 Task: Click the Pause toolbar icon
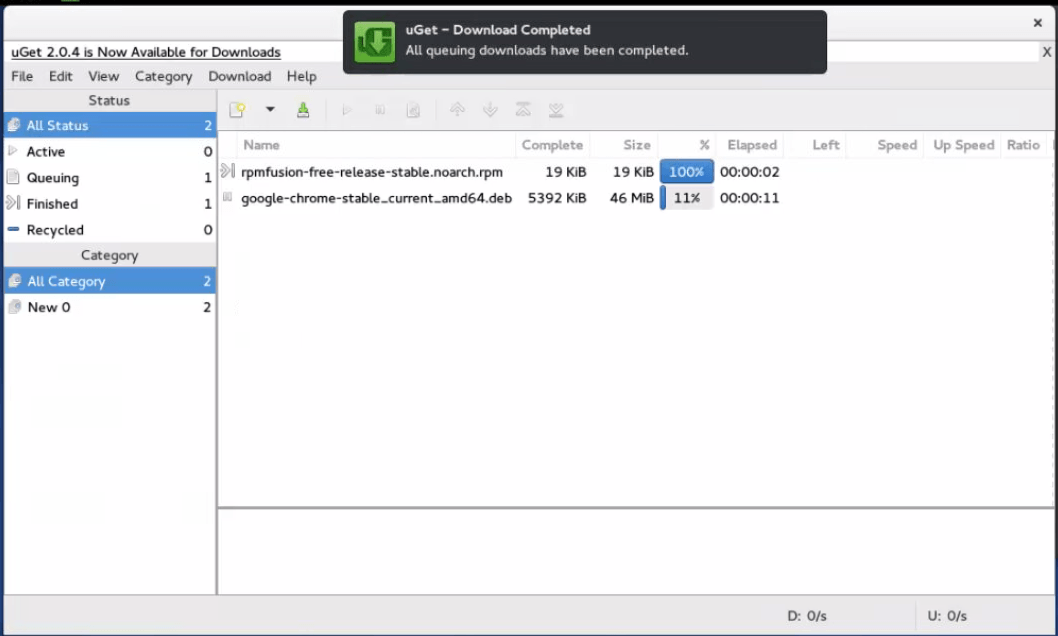click(380, 110)
